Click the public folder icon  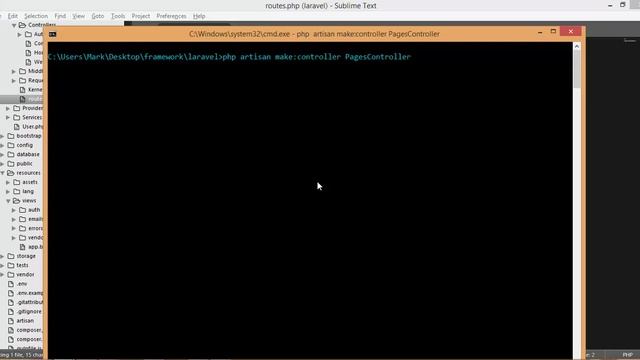11,163
